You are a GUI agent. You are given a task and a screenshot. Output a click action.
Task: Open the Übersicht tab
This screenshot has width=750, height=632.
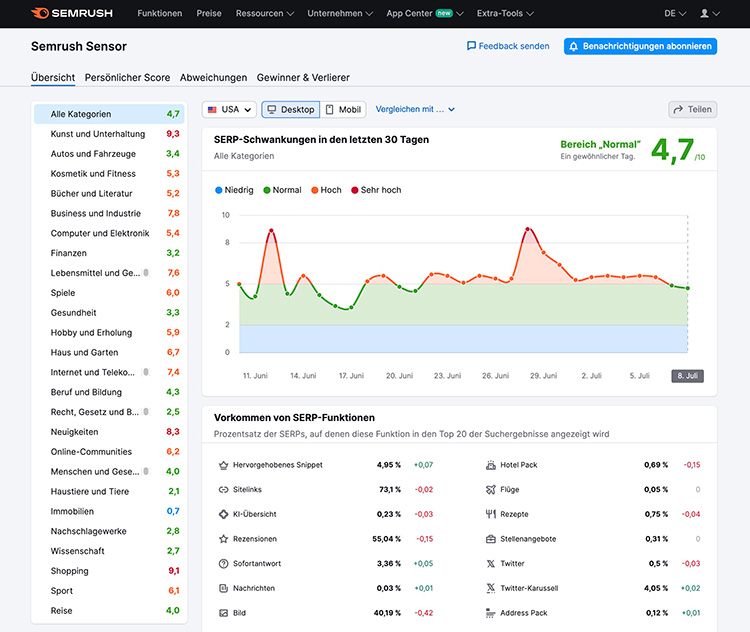(x=53, y=78)
